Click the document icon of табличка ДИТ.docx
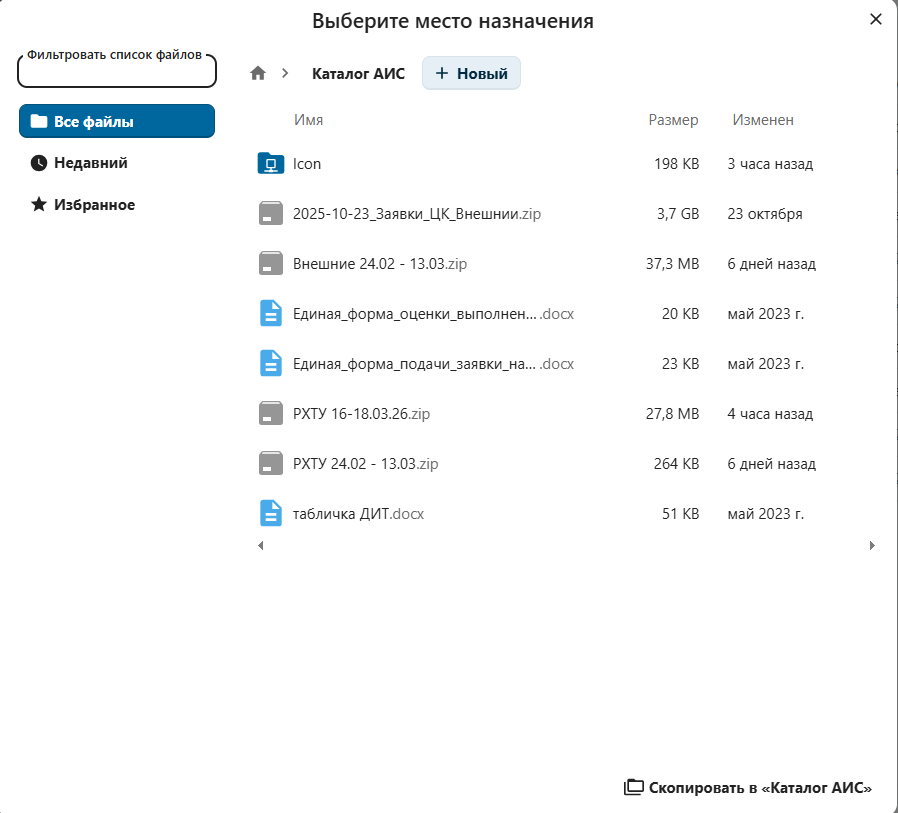Image resolution: width=898 pixels, height=813 pixels. [x=271, y=514]
